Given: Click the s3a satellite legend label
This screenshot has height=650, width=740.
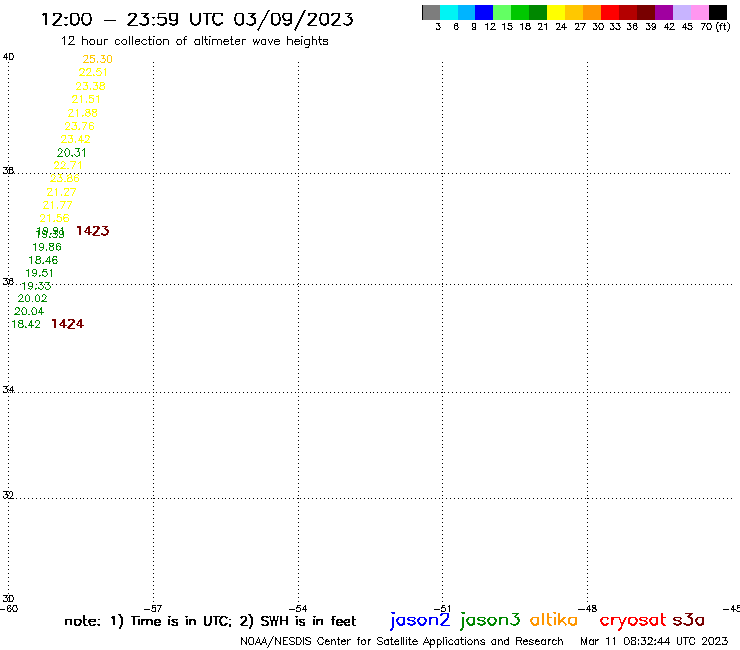Looking at the screenshot, I should tap(689, 620).
